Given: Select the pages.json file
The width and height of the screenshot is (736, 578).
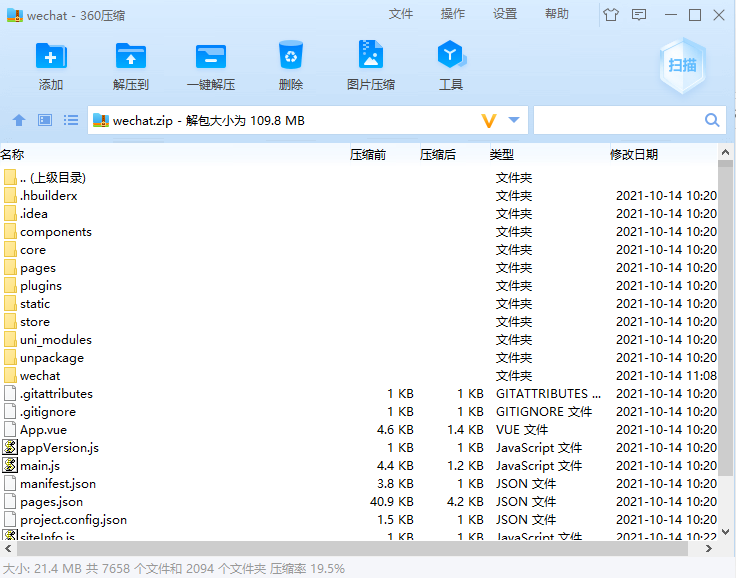Looking at the screenshot, I should click(x=359, y=501).
